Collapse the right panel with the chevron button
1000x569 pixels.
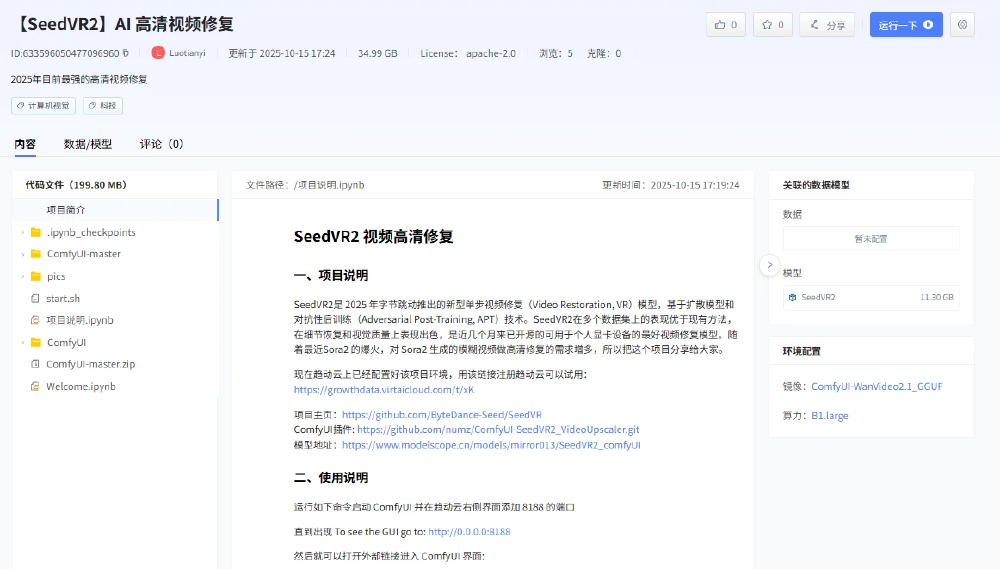click(770, 265)
